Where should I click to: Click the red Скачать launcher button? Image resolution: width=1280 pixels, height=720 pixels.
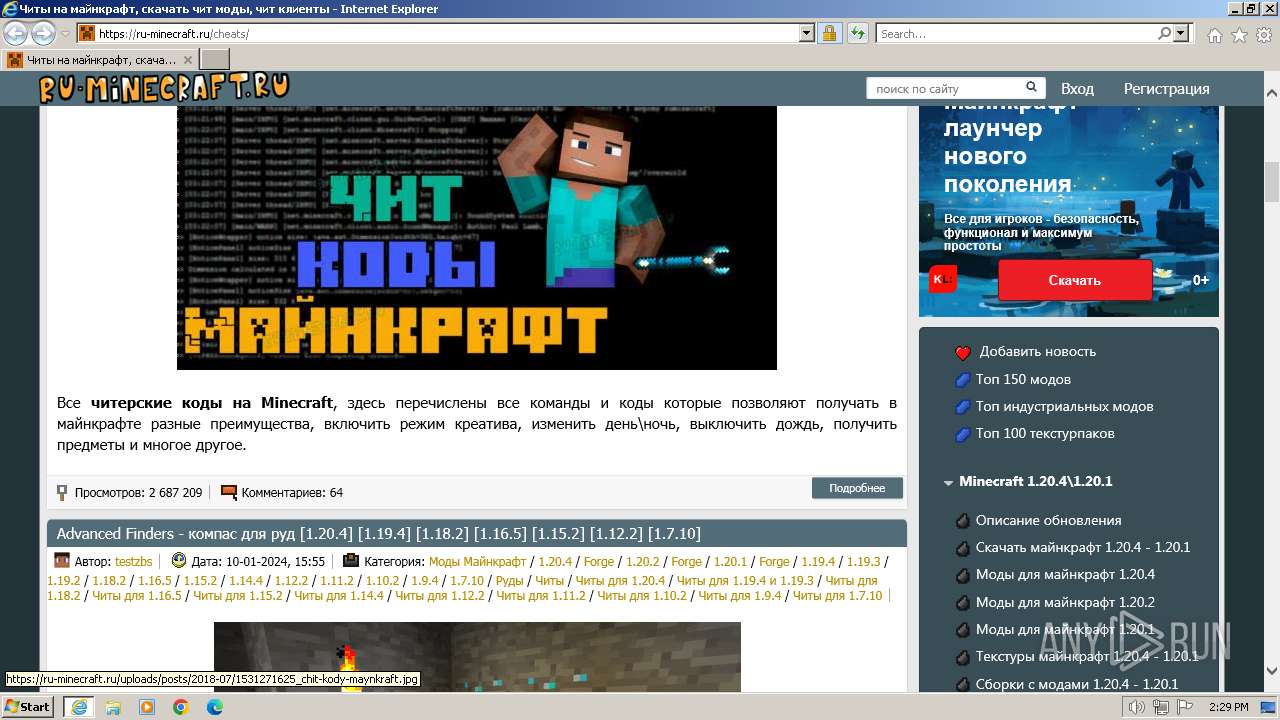click(1075, 280)
